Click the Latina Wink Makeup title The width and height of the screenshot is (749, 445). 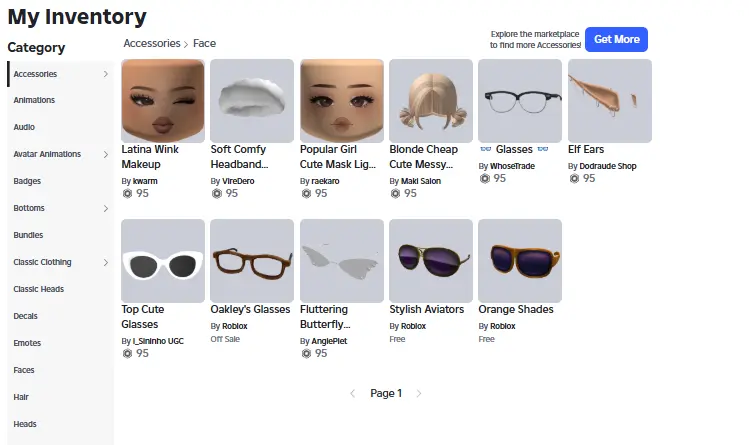(150, 157)
